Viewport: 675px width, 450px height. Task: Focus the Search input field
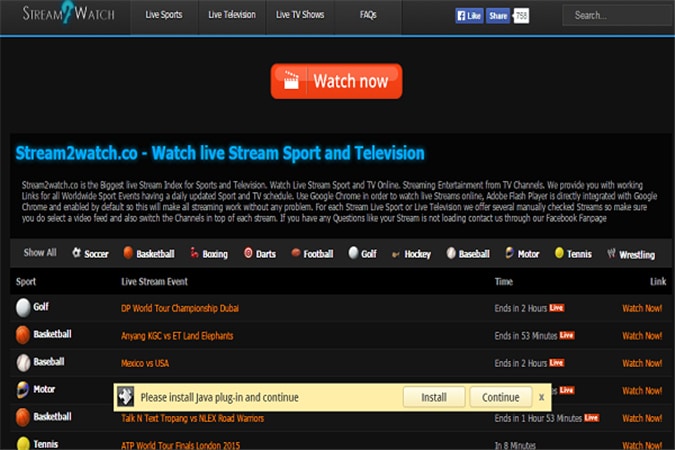(619, 16)
